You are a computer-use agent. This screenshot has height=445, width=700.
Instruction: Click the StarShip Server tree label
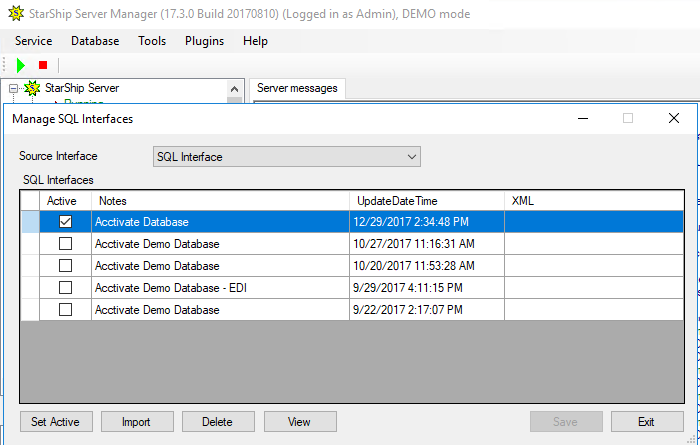[82, 88]
